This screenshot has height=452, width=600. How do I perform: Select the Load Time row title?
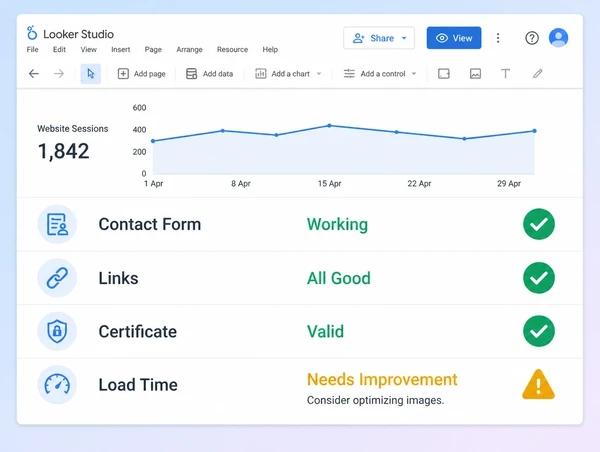[138, 385]
